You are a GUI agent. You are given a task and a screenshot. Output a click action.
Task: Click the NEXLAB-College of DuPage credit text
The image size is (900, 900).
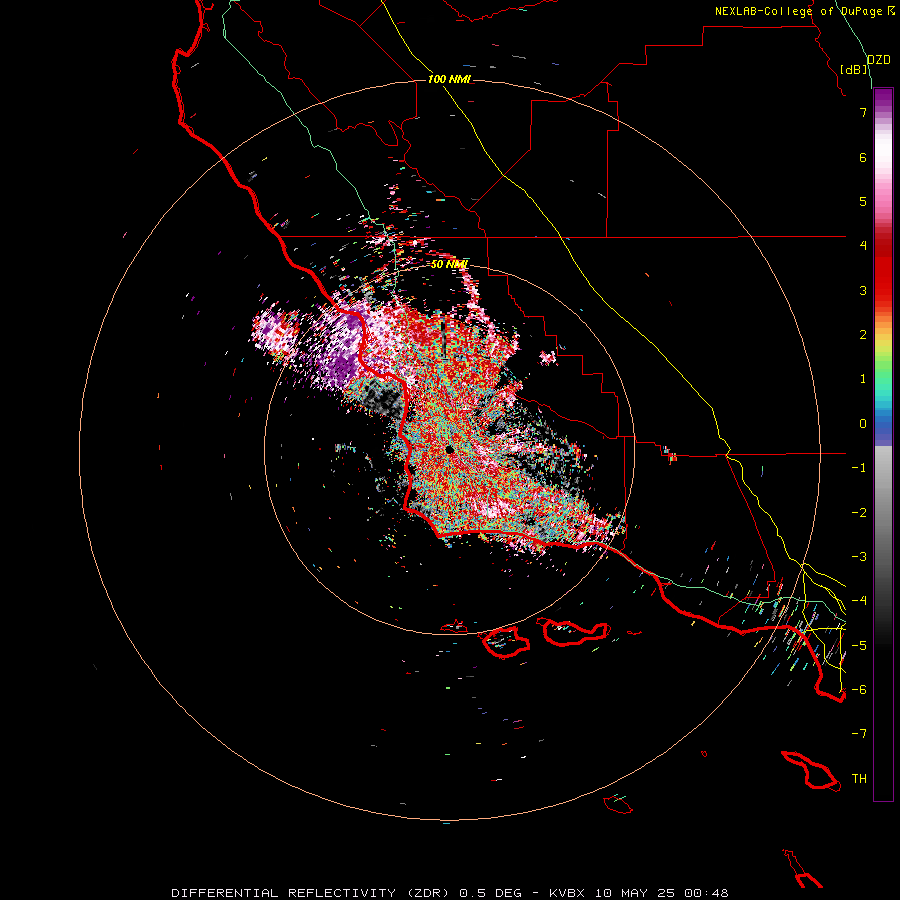[x=803, y=11]
